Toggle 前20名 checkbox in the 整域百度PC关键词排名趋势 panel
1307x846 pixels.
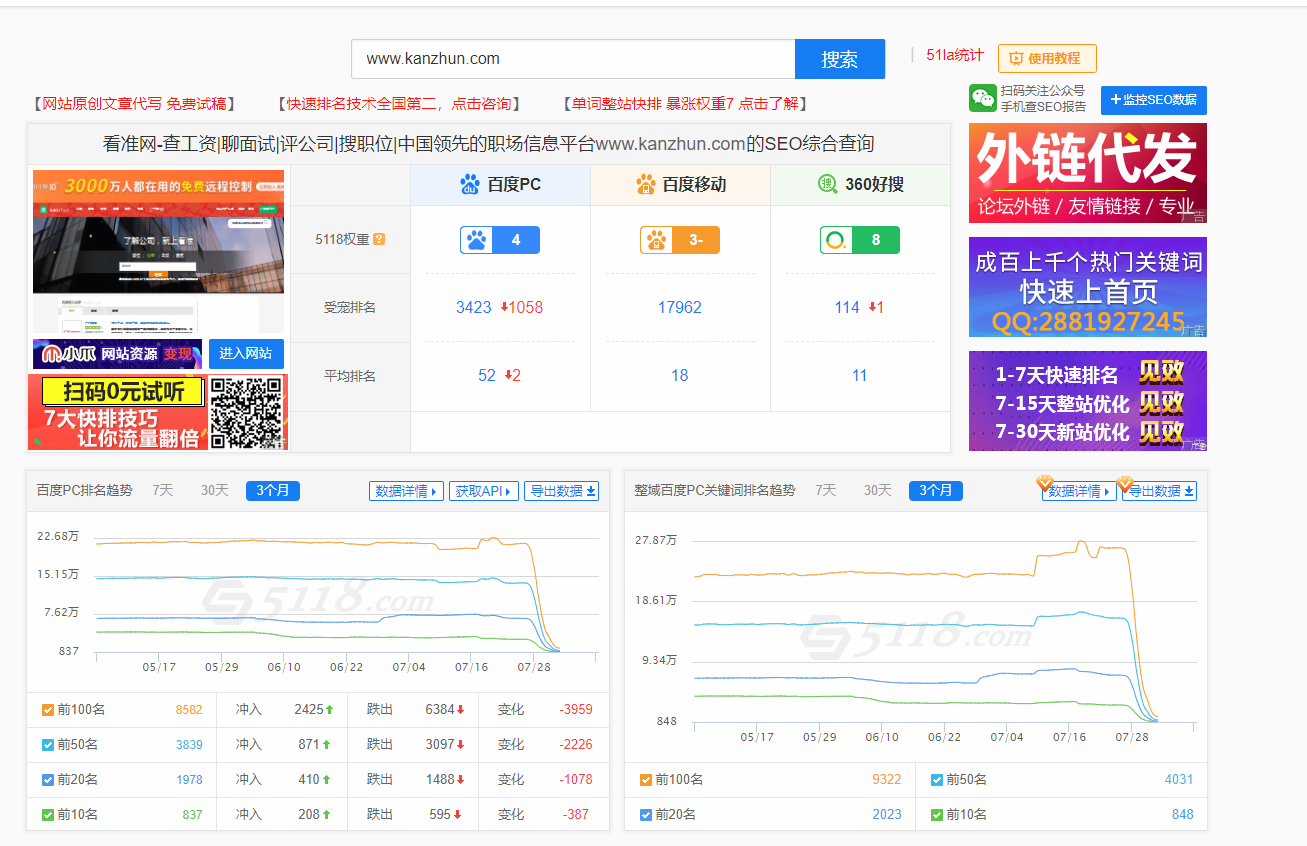coord(646,815)
